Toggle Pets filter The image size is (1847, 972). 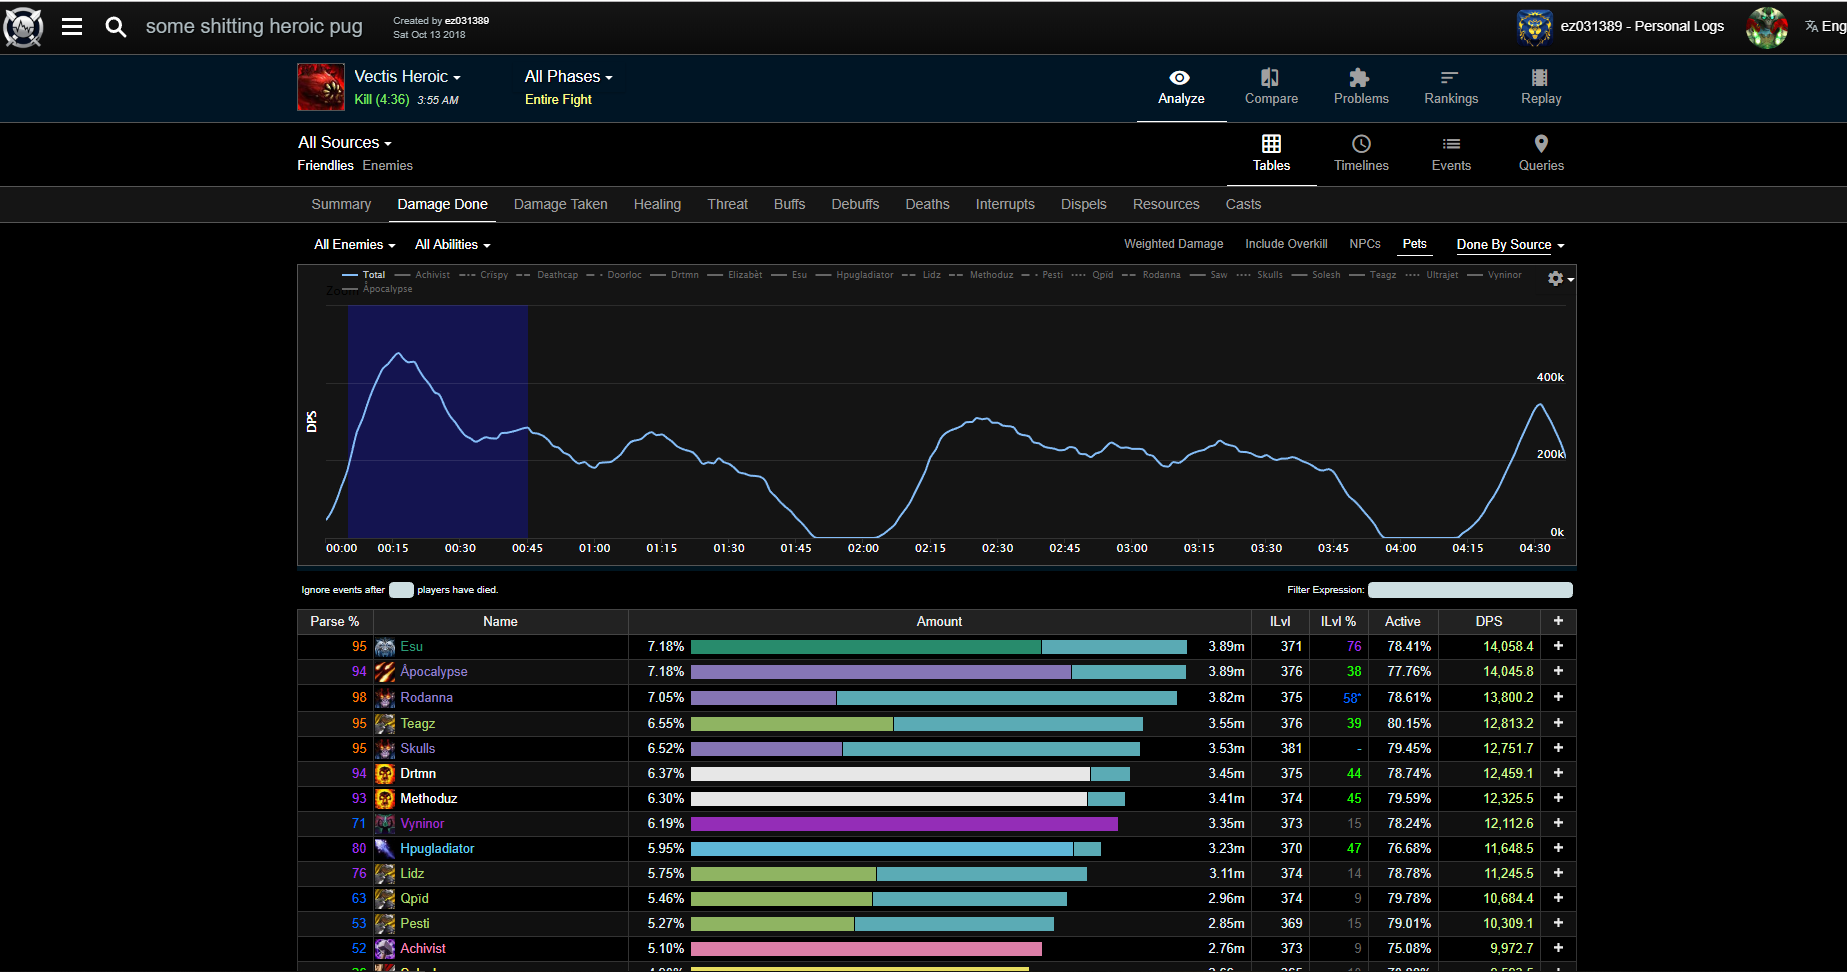coord(1414,244)
